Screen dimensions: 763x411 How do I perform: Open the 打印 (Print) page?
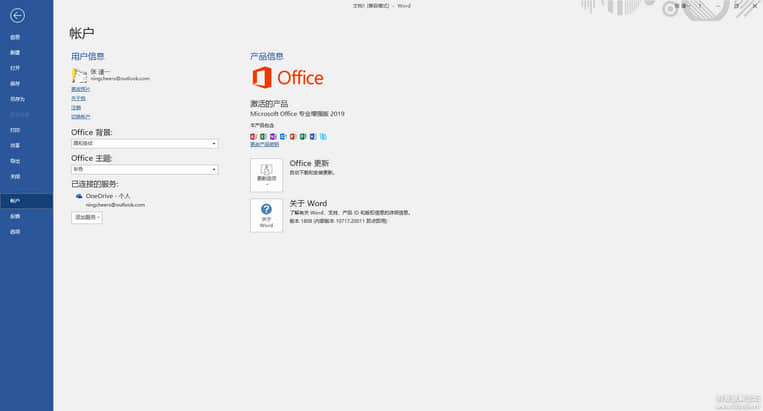(x=15, y=130)
